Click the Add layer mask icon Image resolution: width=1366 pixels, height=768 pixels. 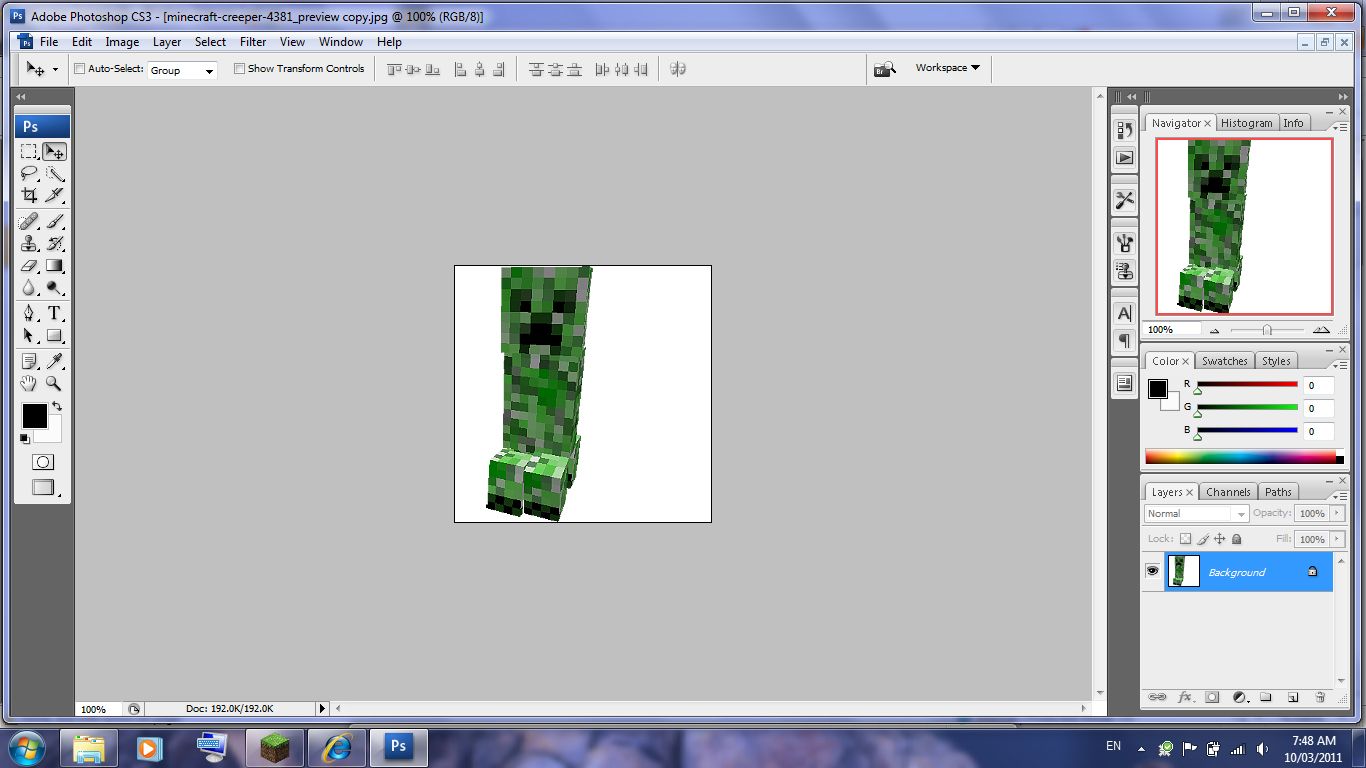pos(1212,697)
